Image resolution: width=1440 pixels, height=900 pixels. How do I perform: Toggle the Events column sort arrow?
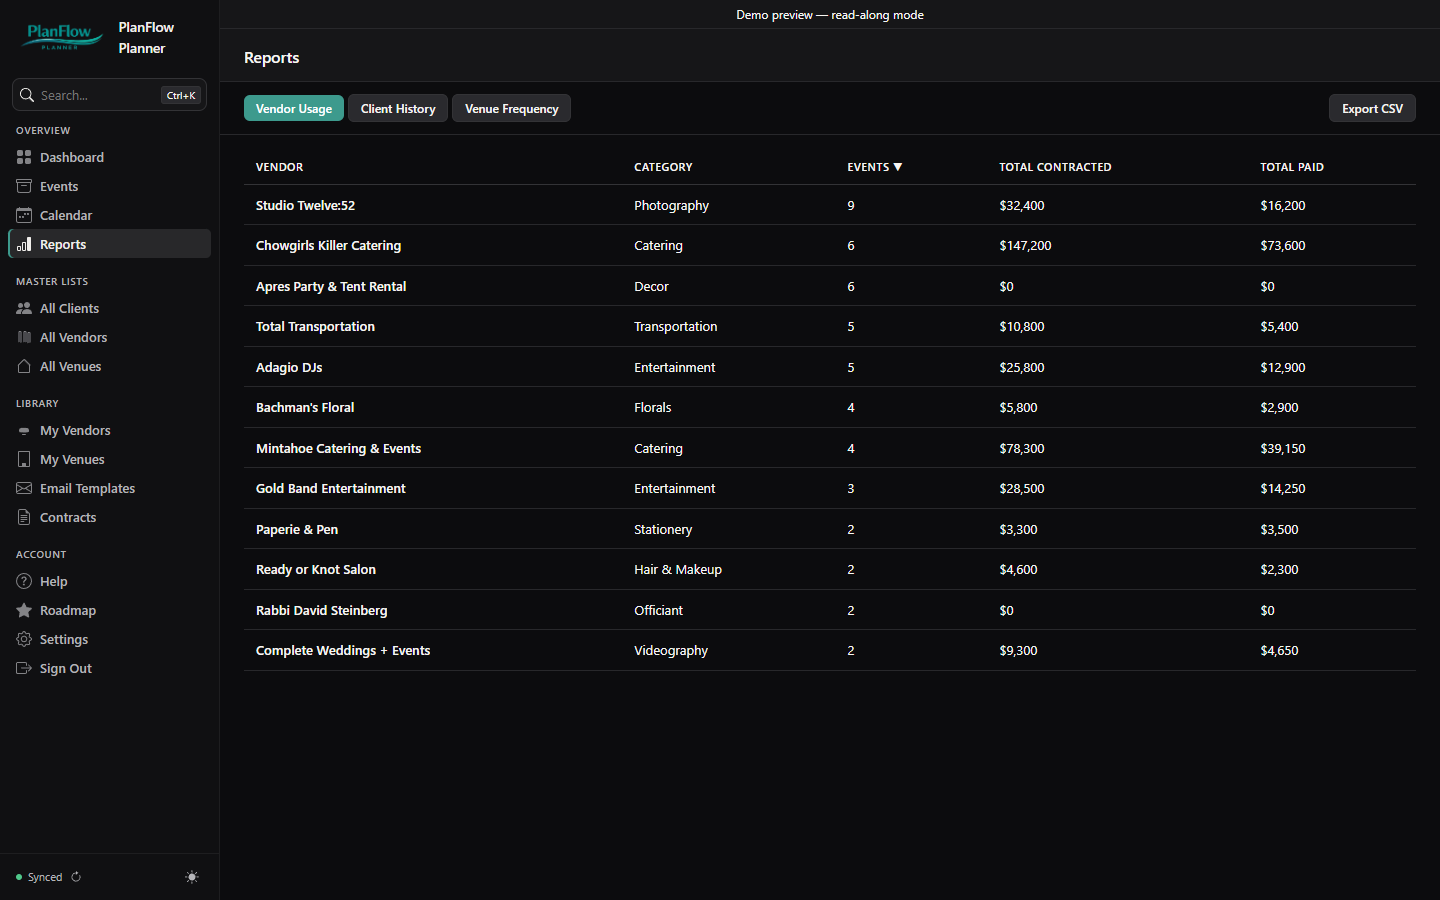(898, 167)
